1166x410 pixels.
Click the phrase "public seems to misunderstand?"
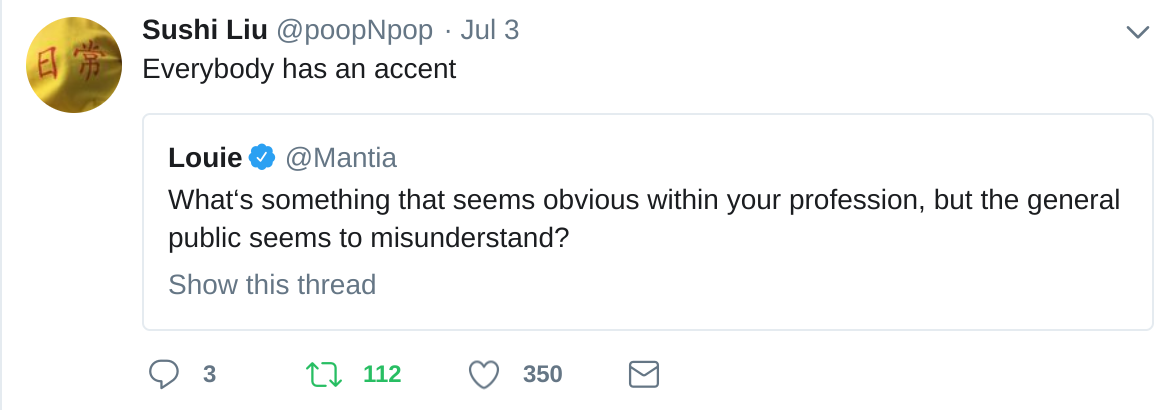point(376,241)
